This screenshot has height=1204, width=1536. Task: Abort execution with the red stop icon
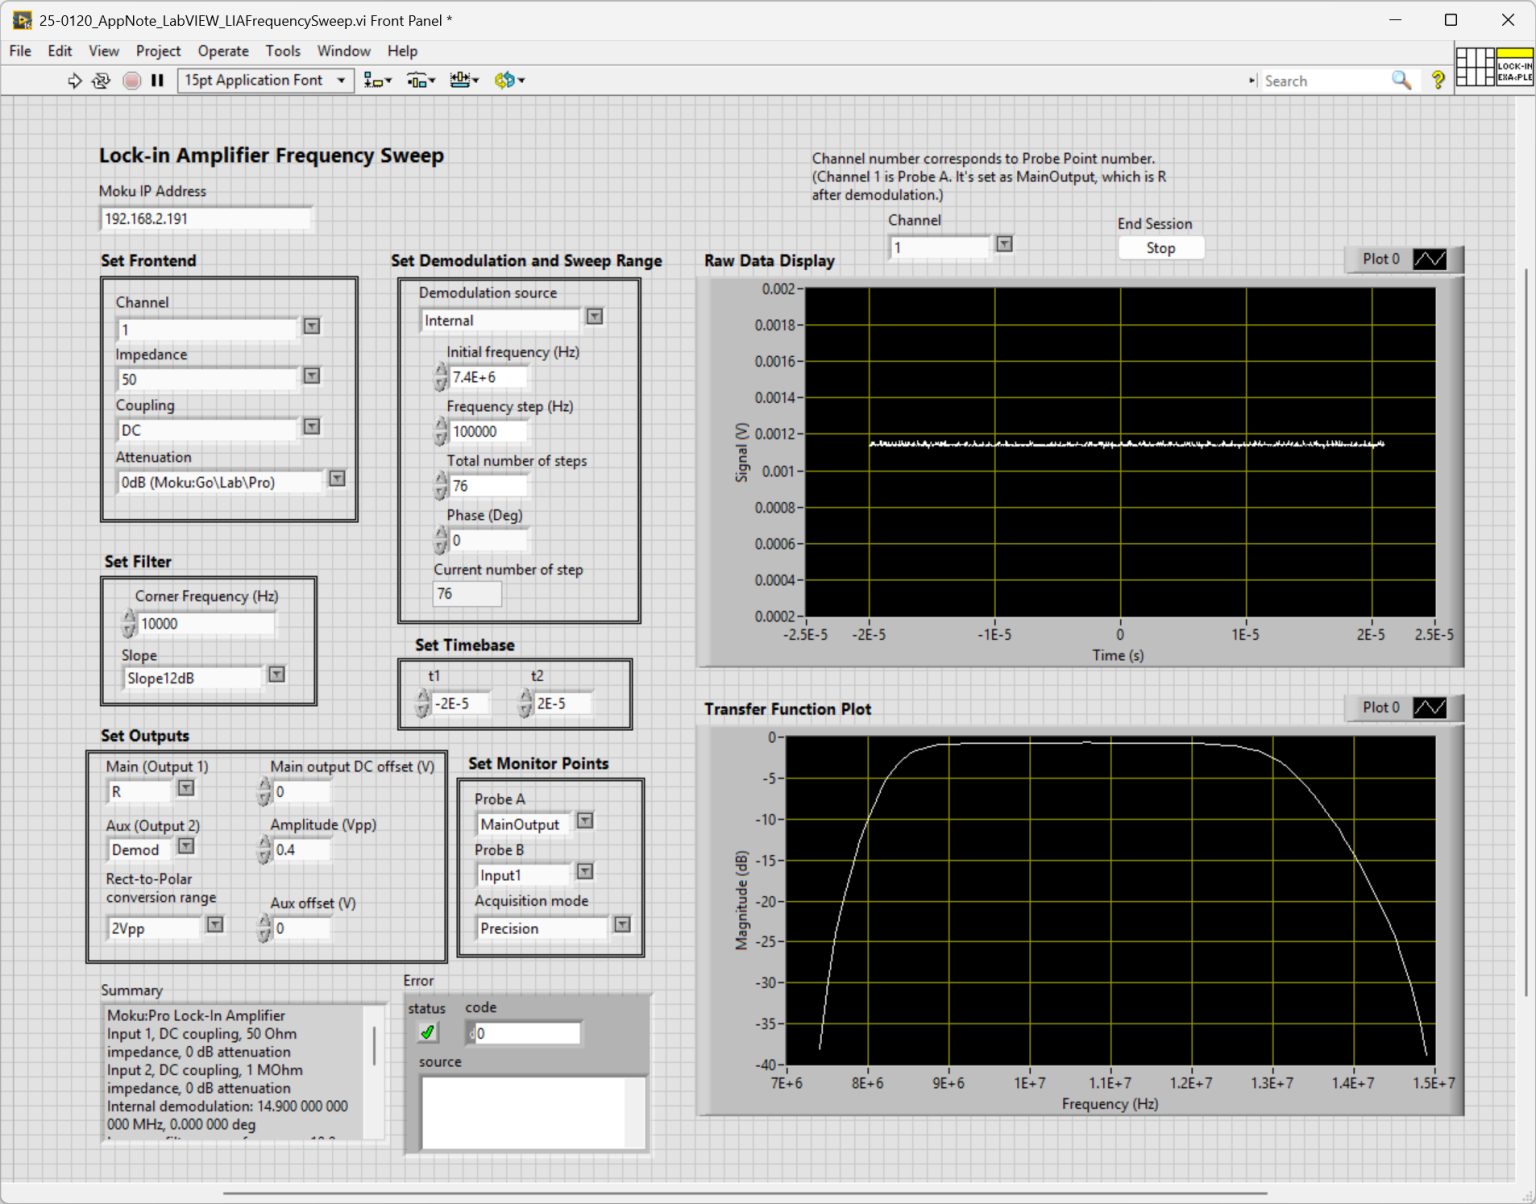click(x=131, y=80)
